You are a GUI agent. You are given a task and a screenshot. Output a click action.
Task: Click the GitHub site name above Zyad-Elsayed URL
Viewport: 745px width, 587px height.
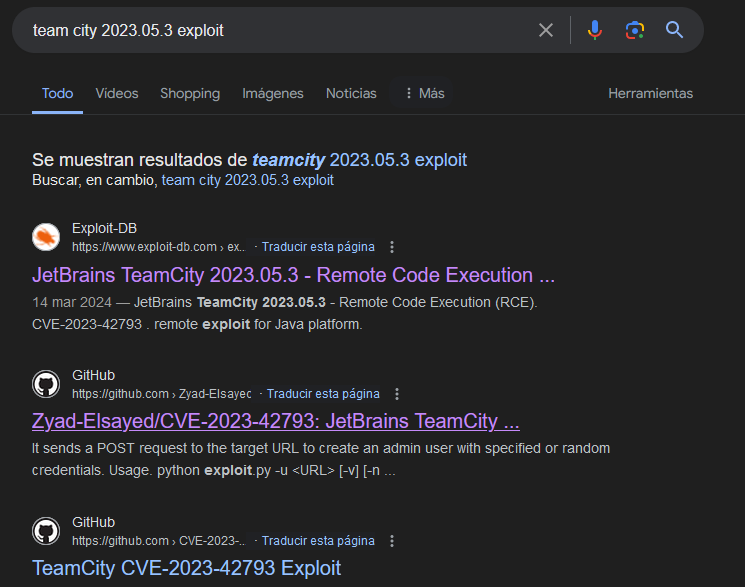(94, 375)
